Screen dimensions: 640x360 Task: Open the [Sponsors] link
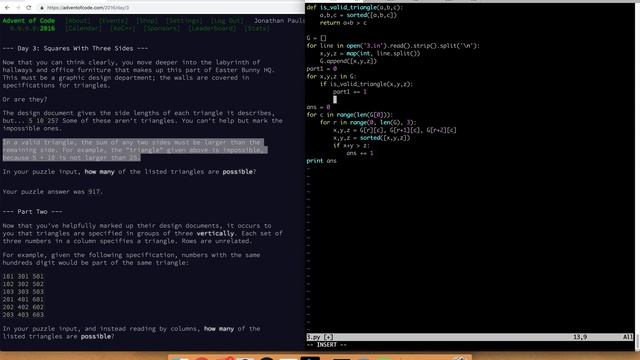pyautogui.click(x=162, y=29)
